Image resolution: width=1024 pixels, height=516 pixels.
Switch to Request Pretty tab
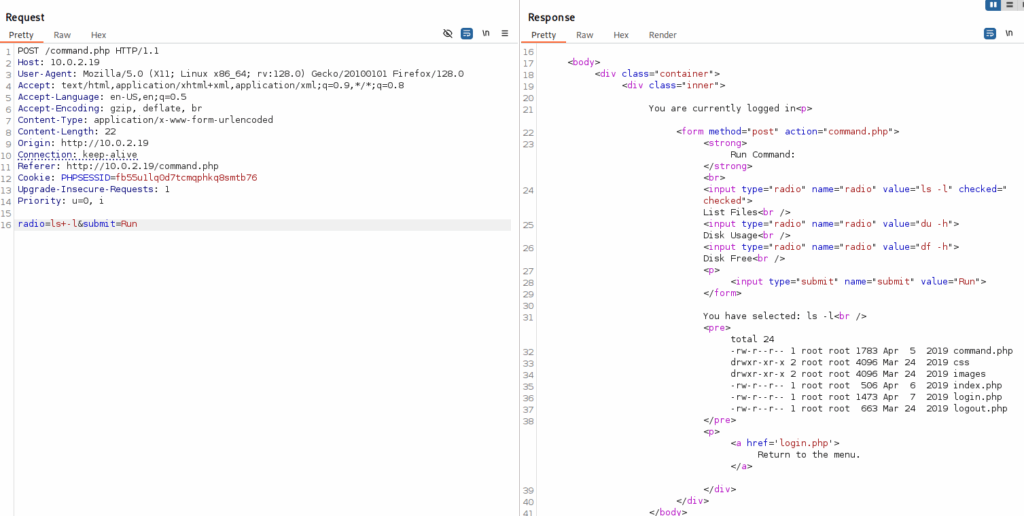tap(21, 35)
